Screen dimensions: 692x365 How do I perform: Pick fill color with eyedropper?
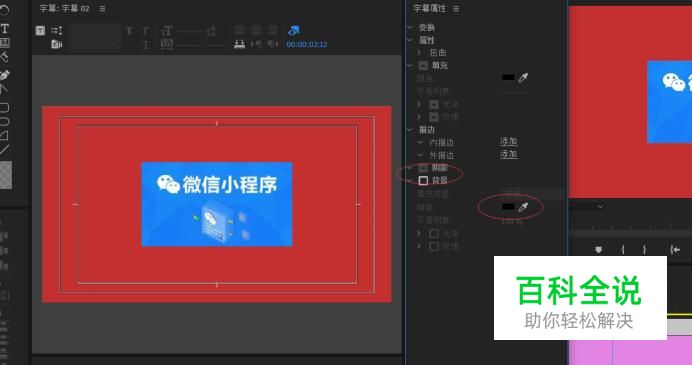coord(523,78)
